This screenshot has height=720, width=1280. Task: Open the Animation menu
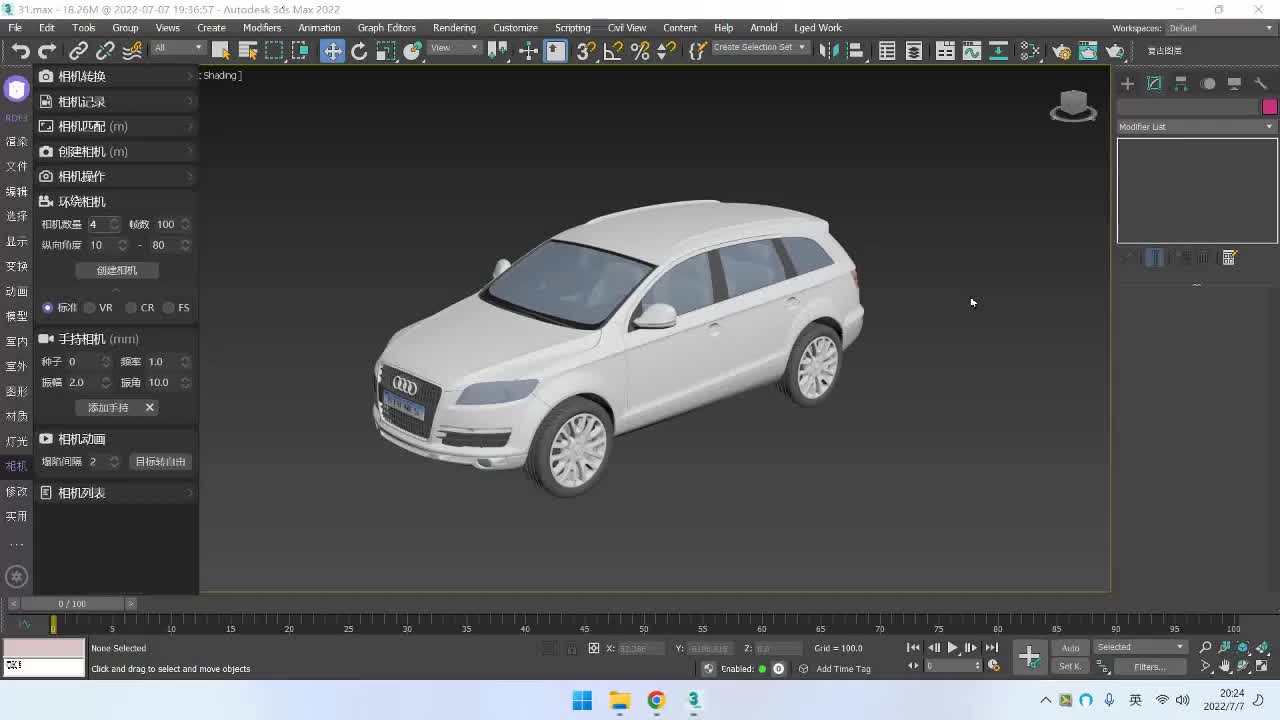(x=319, y=28)
